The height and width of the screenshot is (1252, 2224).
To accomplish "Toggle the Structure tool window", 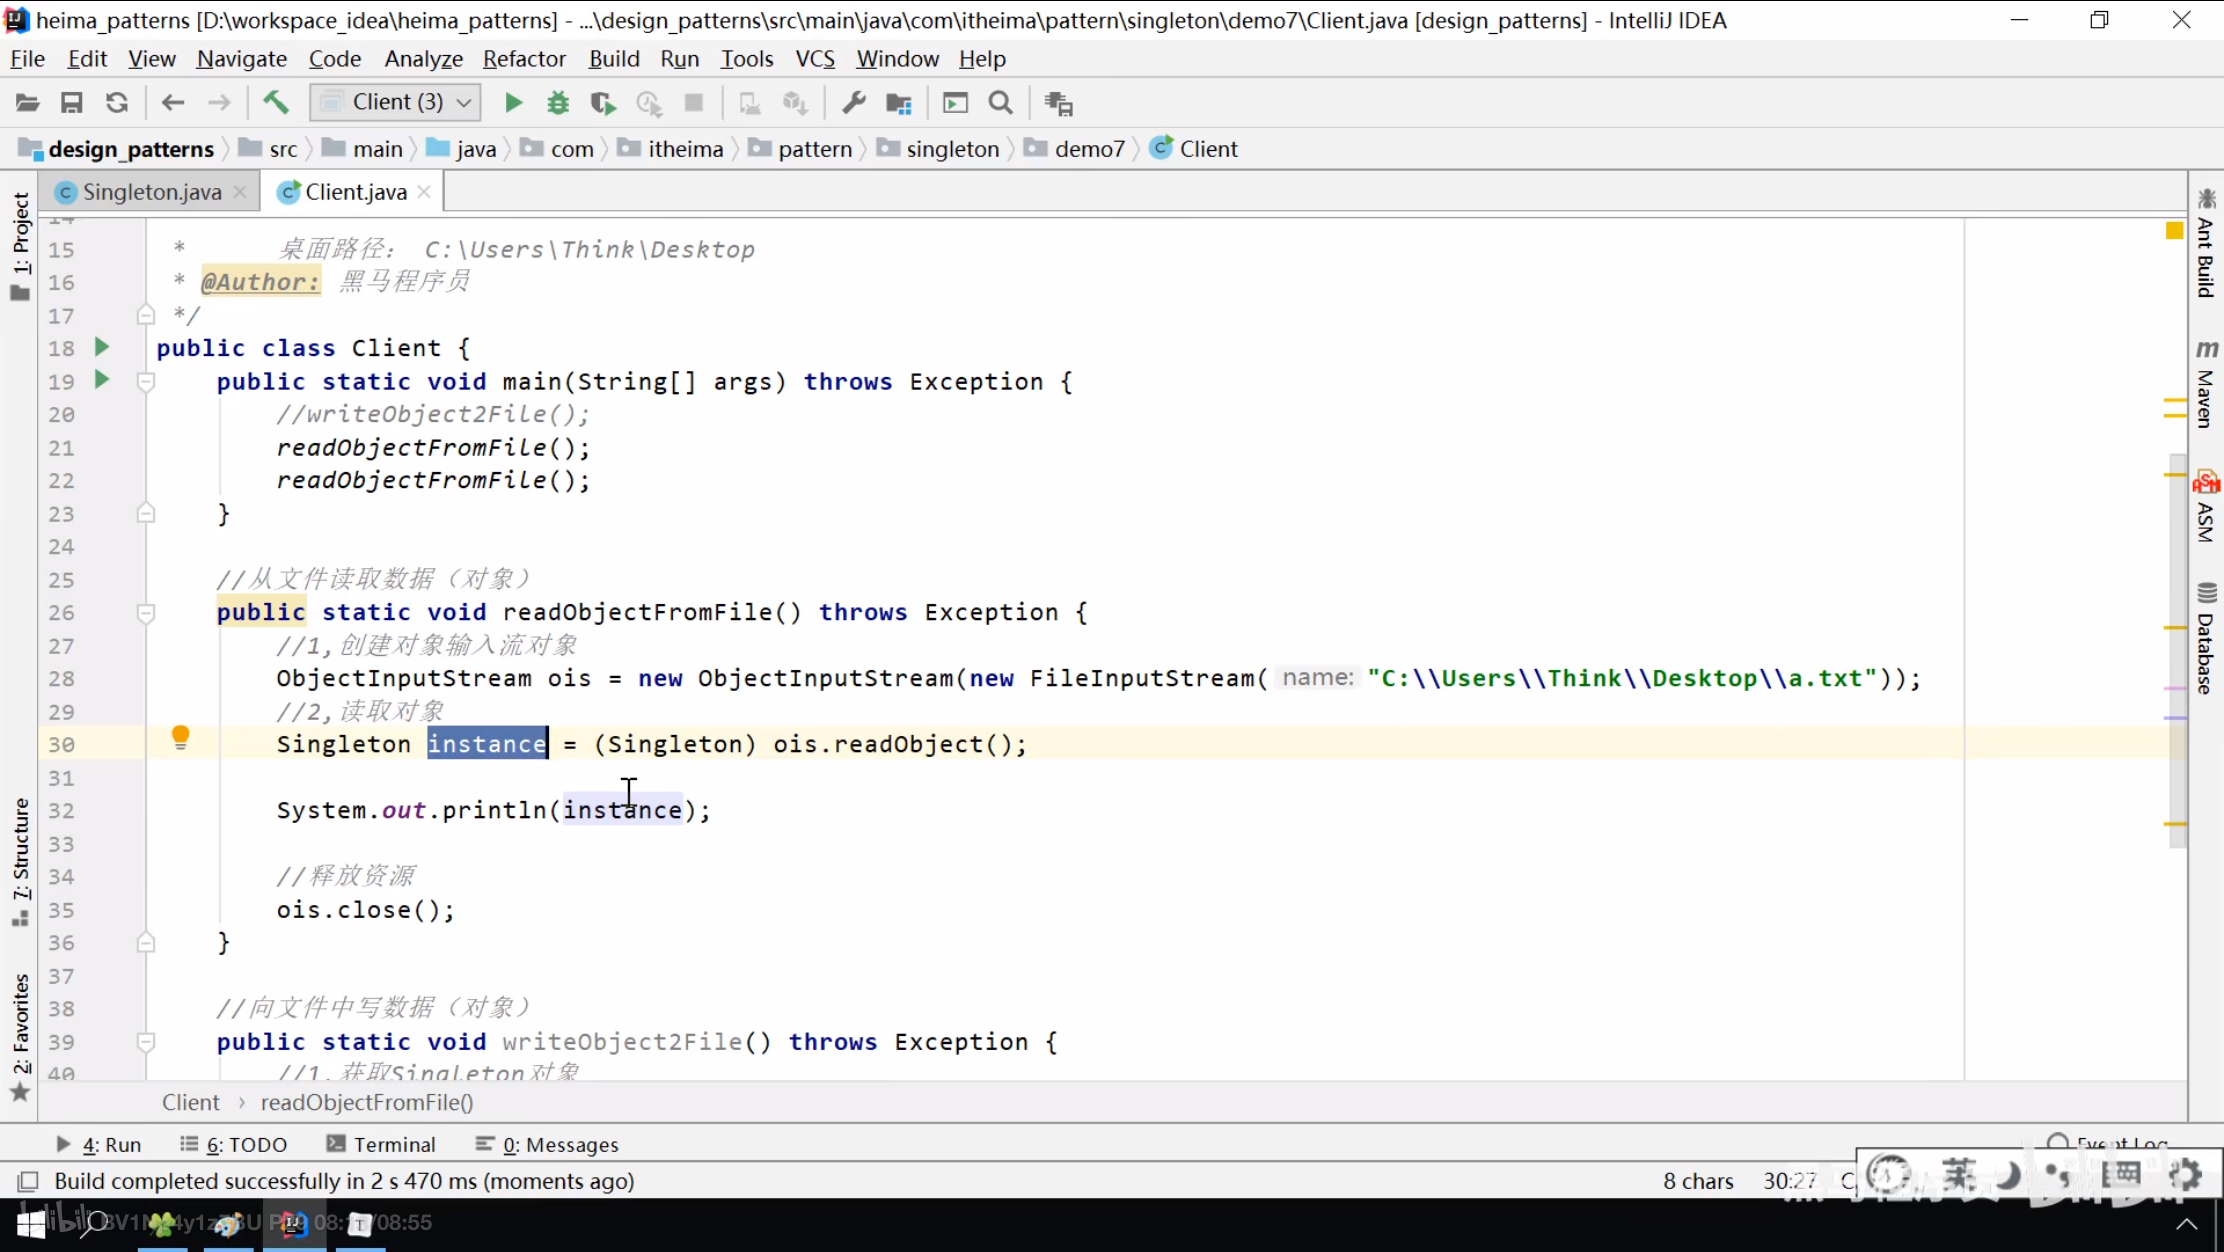I will point(20,862).
